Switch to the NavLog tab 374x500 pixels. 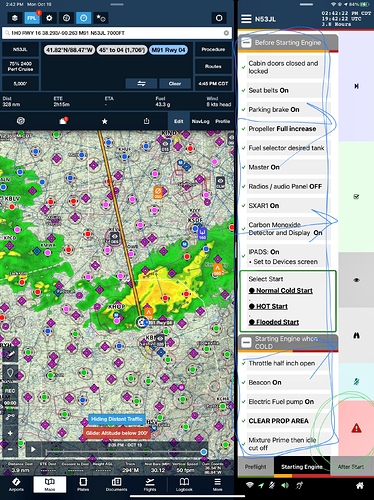tap(200, 121)
